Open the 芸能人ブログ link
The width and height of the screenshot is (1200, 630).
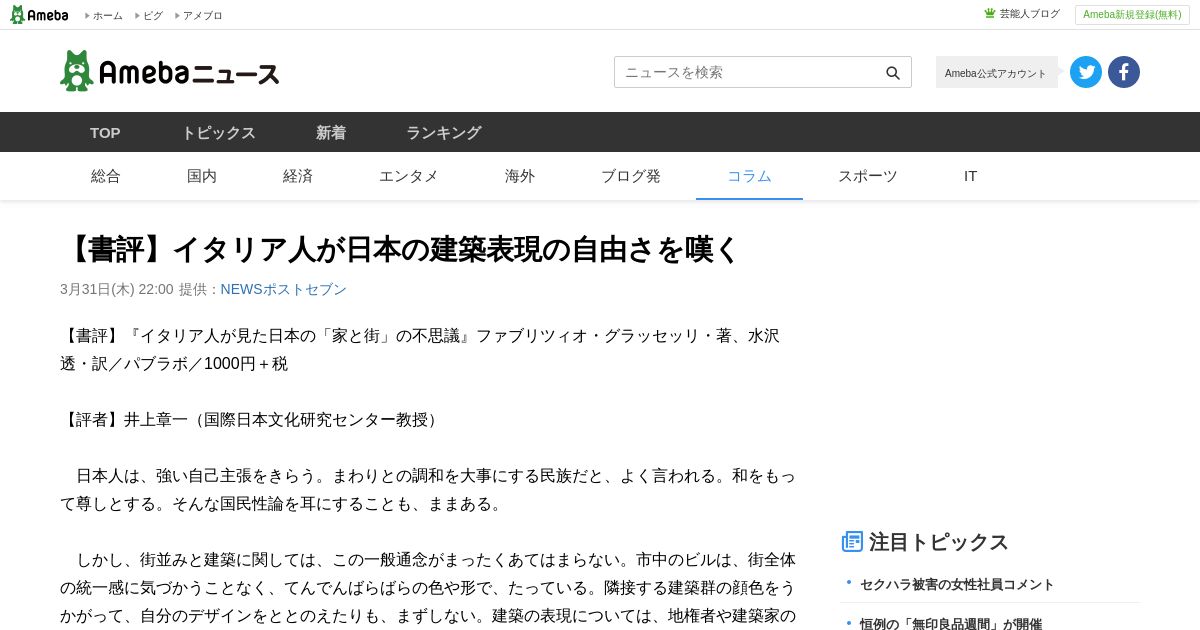click(1030, 14)
